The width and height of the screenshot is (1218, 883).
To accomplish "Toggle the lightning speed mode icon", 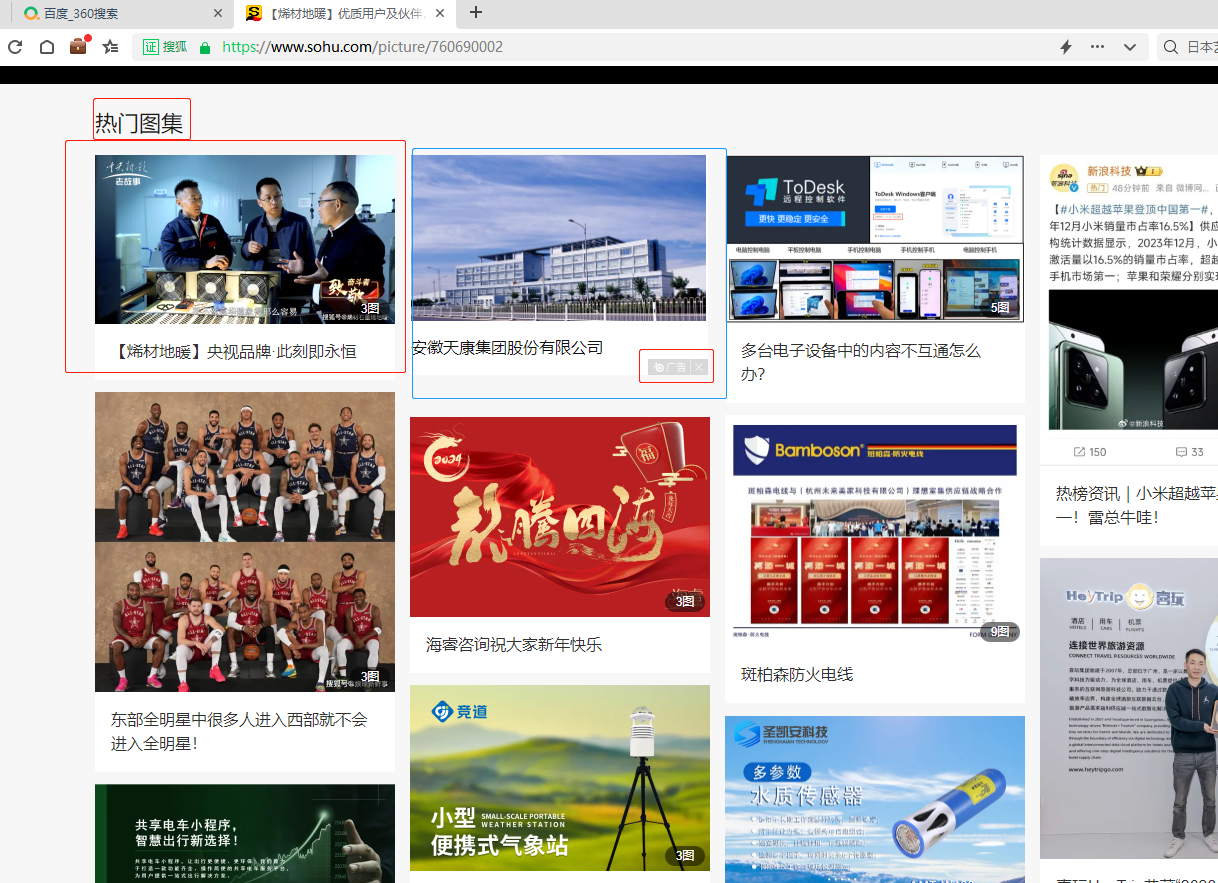I will click(1066, 47).
